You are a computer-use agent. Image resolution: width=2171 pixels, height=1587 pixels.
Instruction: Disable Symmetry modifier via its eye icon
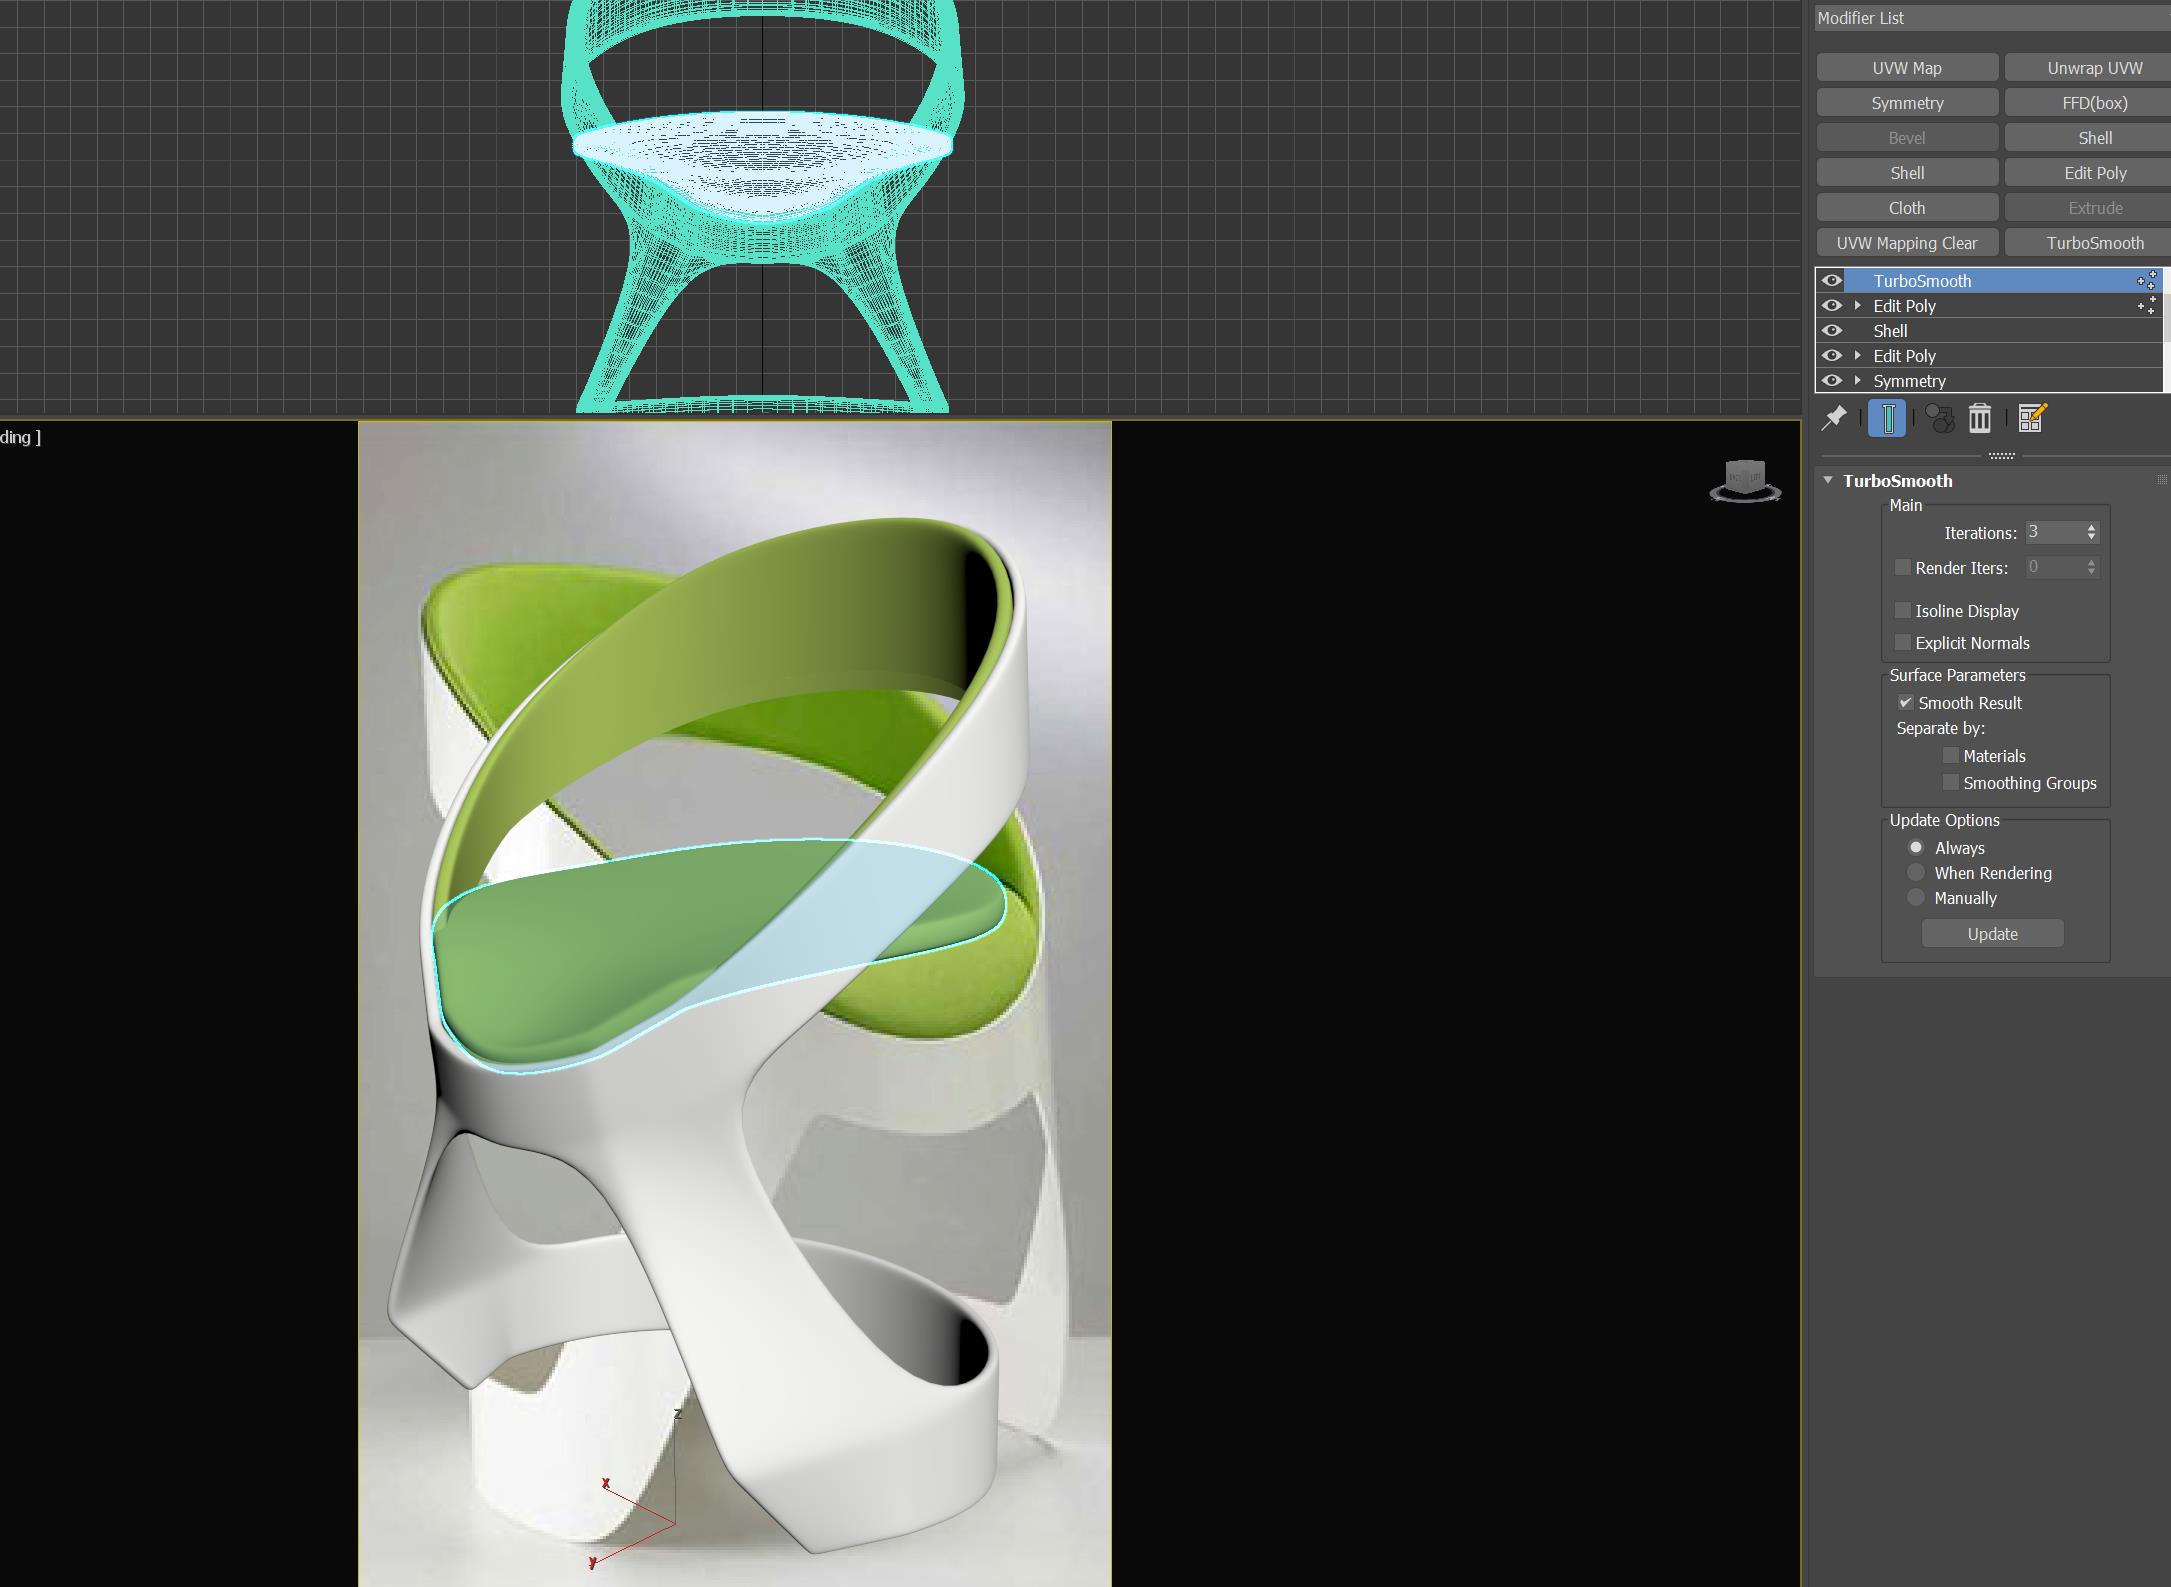point(1832,381)
